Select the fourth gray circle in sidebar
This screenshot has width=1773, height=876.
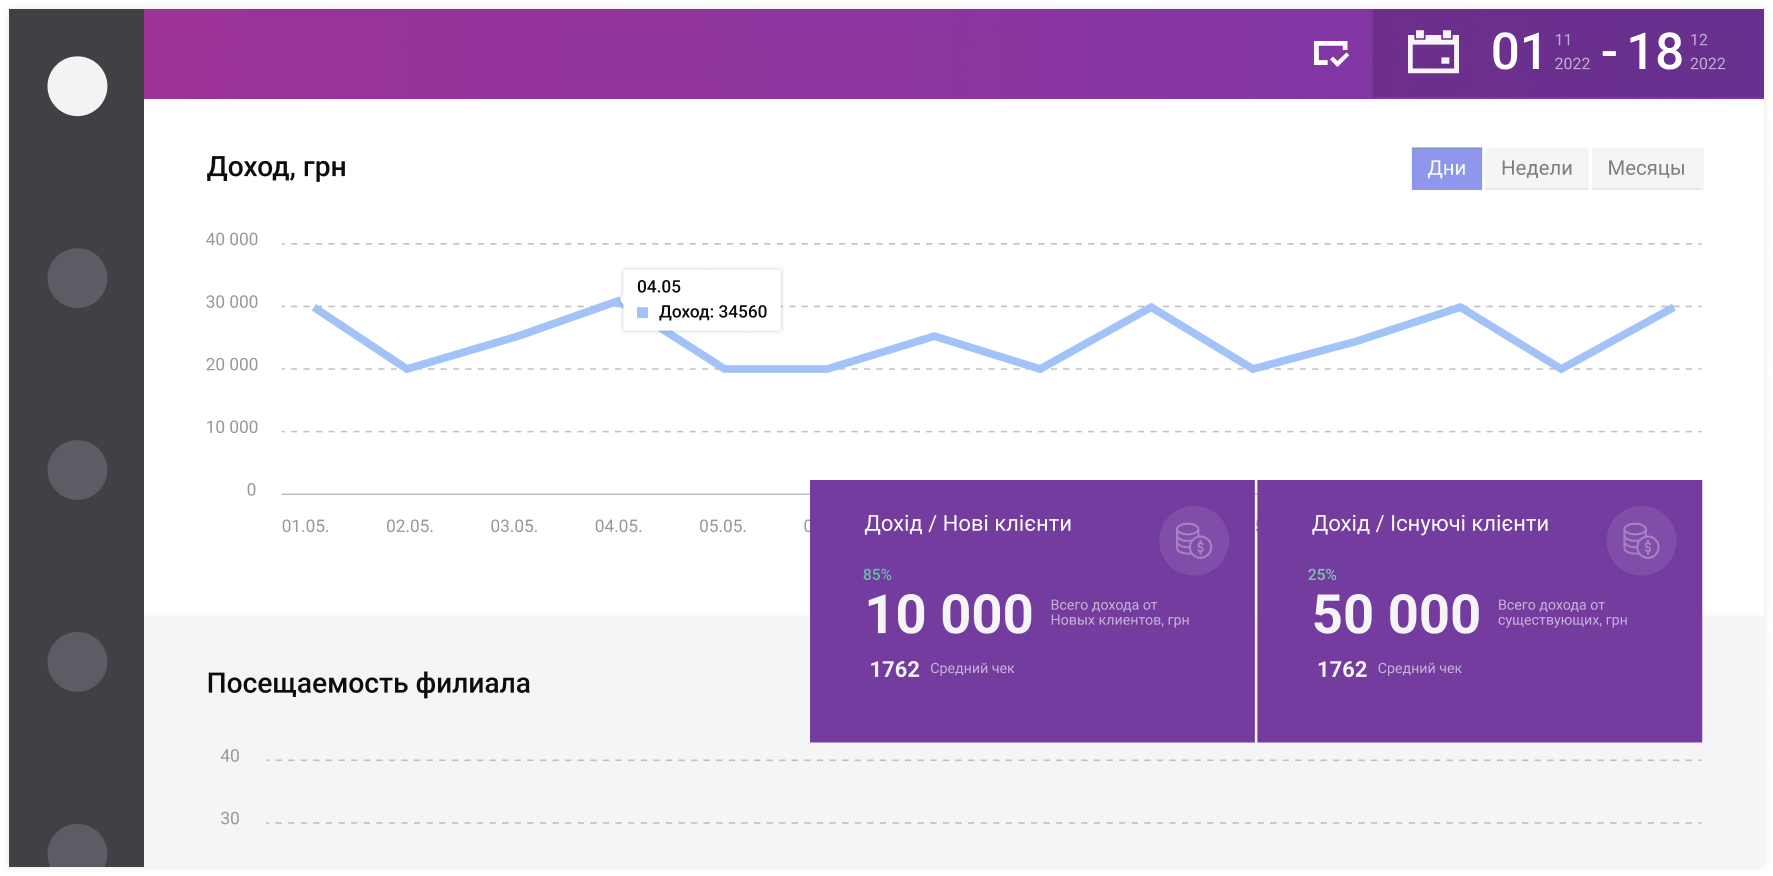(x=77, y=662)
